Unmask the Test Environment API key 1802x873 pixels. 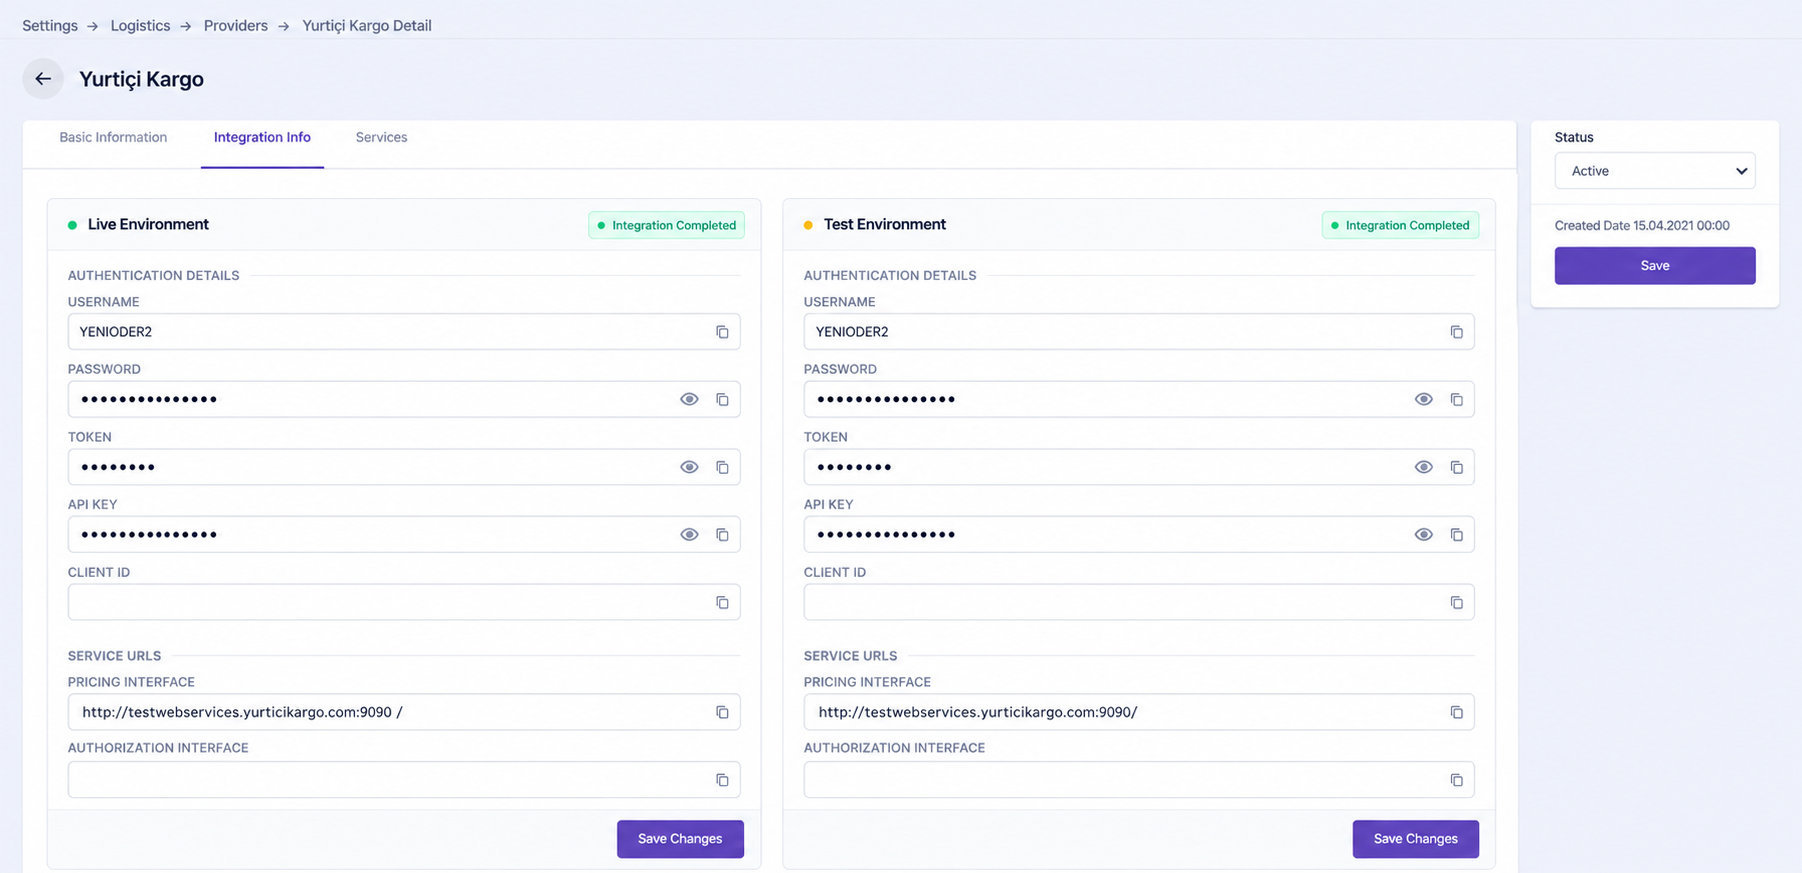[1424, 534]
